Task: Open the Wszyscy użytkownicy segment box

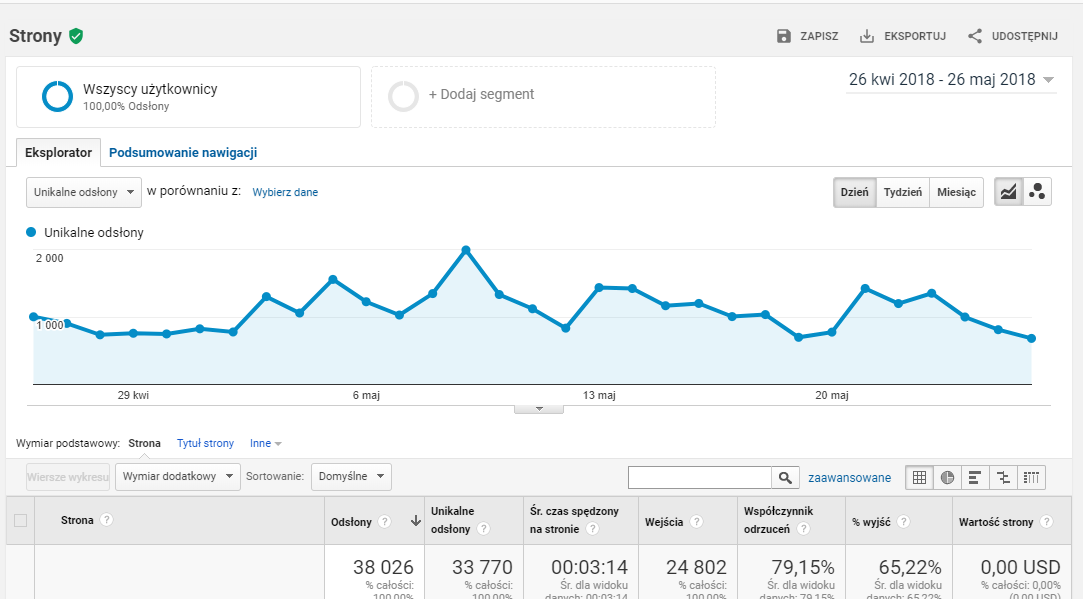Action: pos(189,97)
